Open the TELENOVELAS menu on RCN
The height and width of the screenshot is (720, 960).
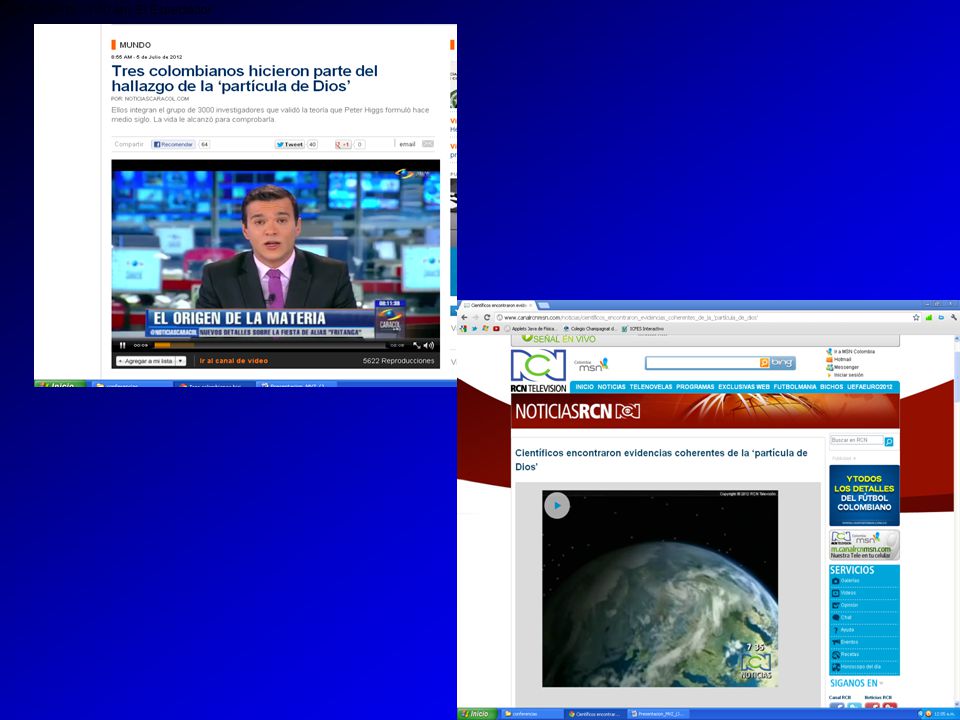point(651,387)
